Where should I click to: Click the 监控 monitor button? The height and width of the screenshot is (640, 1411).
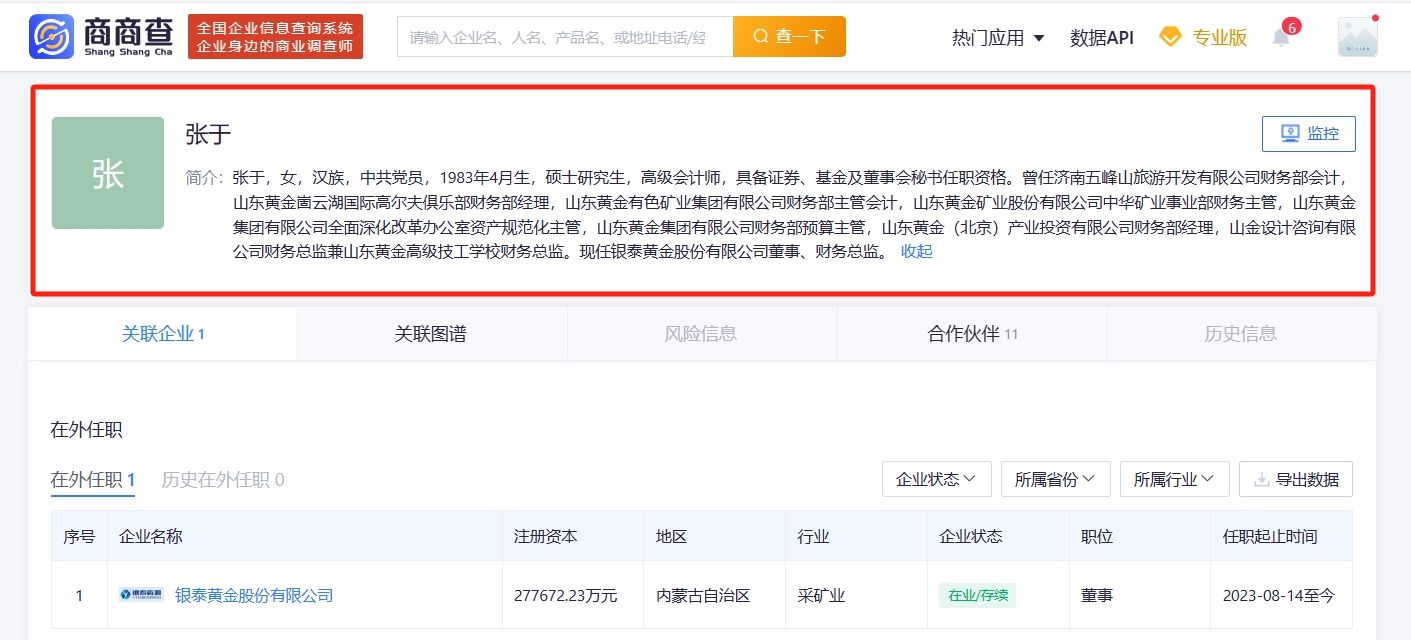[1309, 134]
